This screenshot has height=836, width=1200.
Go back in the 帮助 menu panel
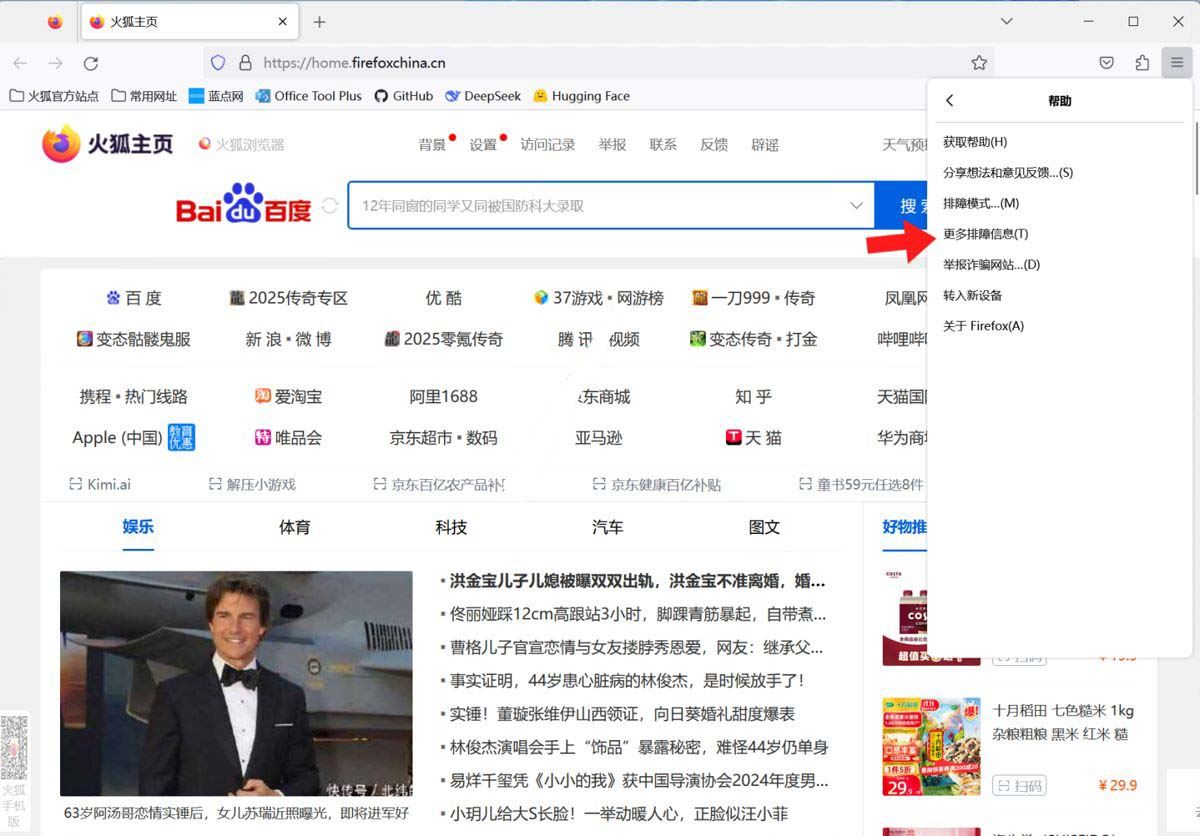(950, 101)
